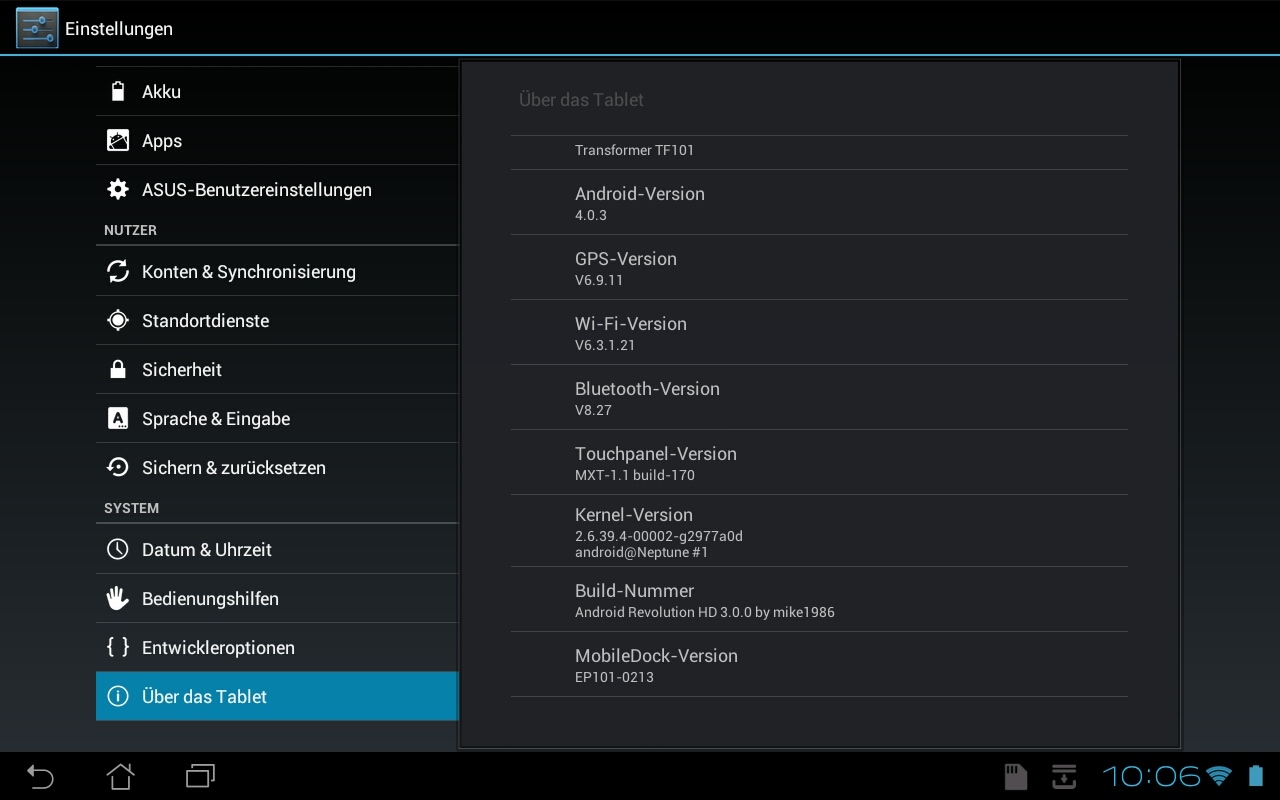Image resolution: width=1280 pixels, height=800 pixels.
Task: Open Standortdienste settings
Action: click(x=277, y=320)
